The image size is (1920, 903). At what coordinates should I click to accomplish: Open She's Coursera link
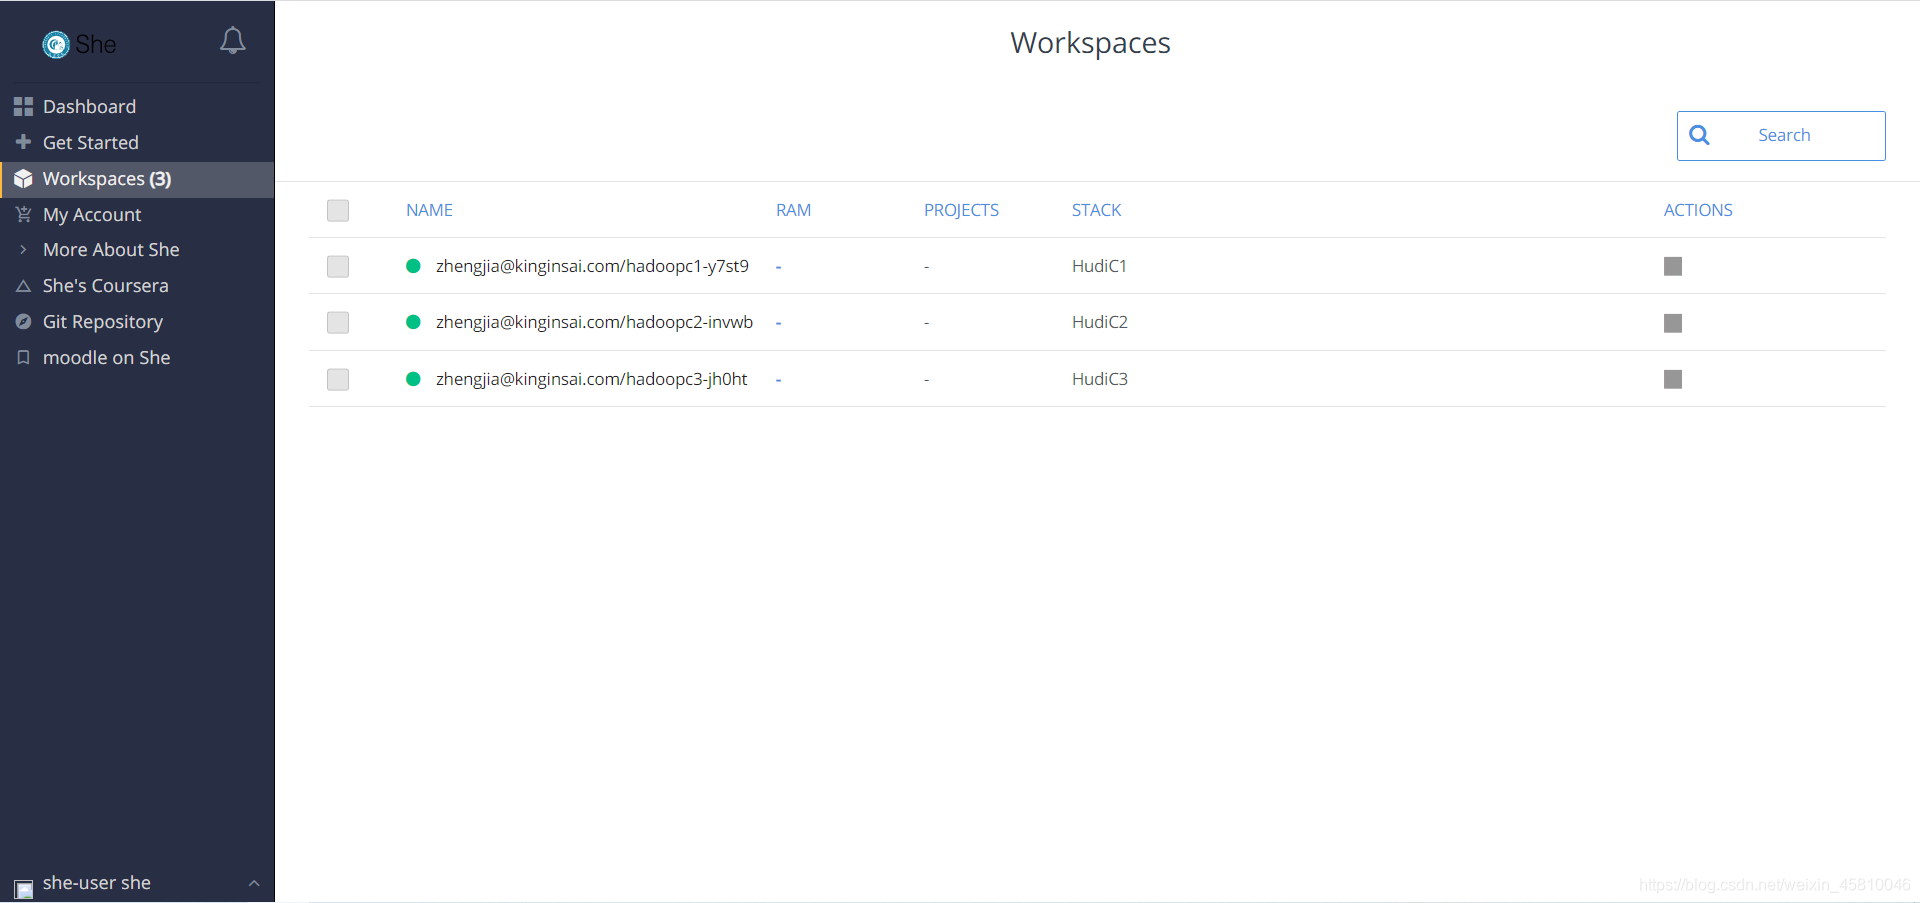click(137, 286)
